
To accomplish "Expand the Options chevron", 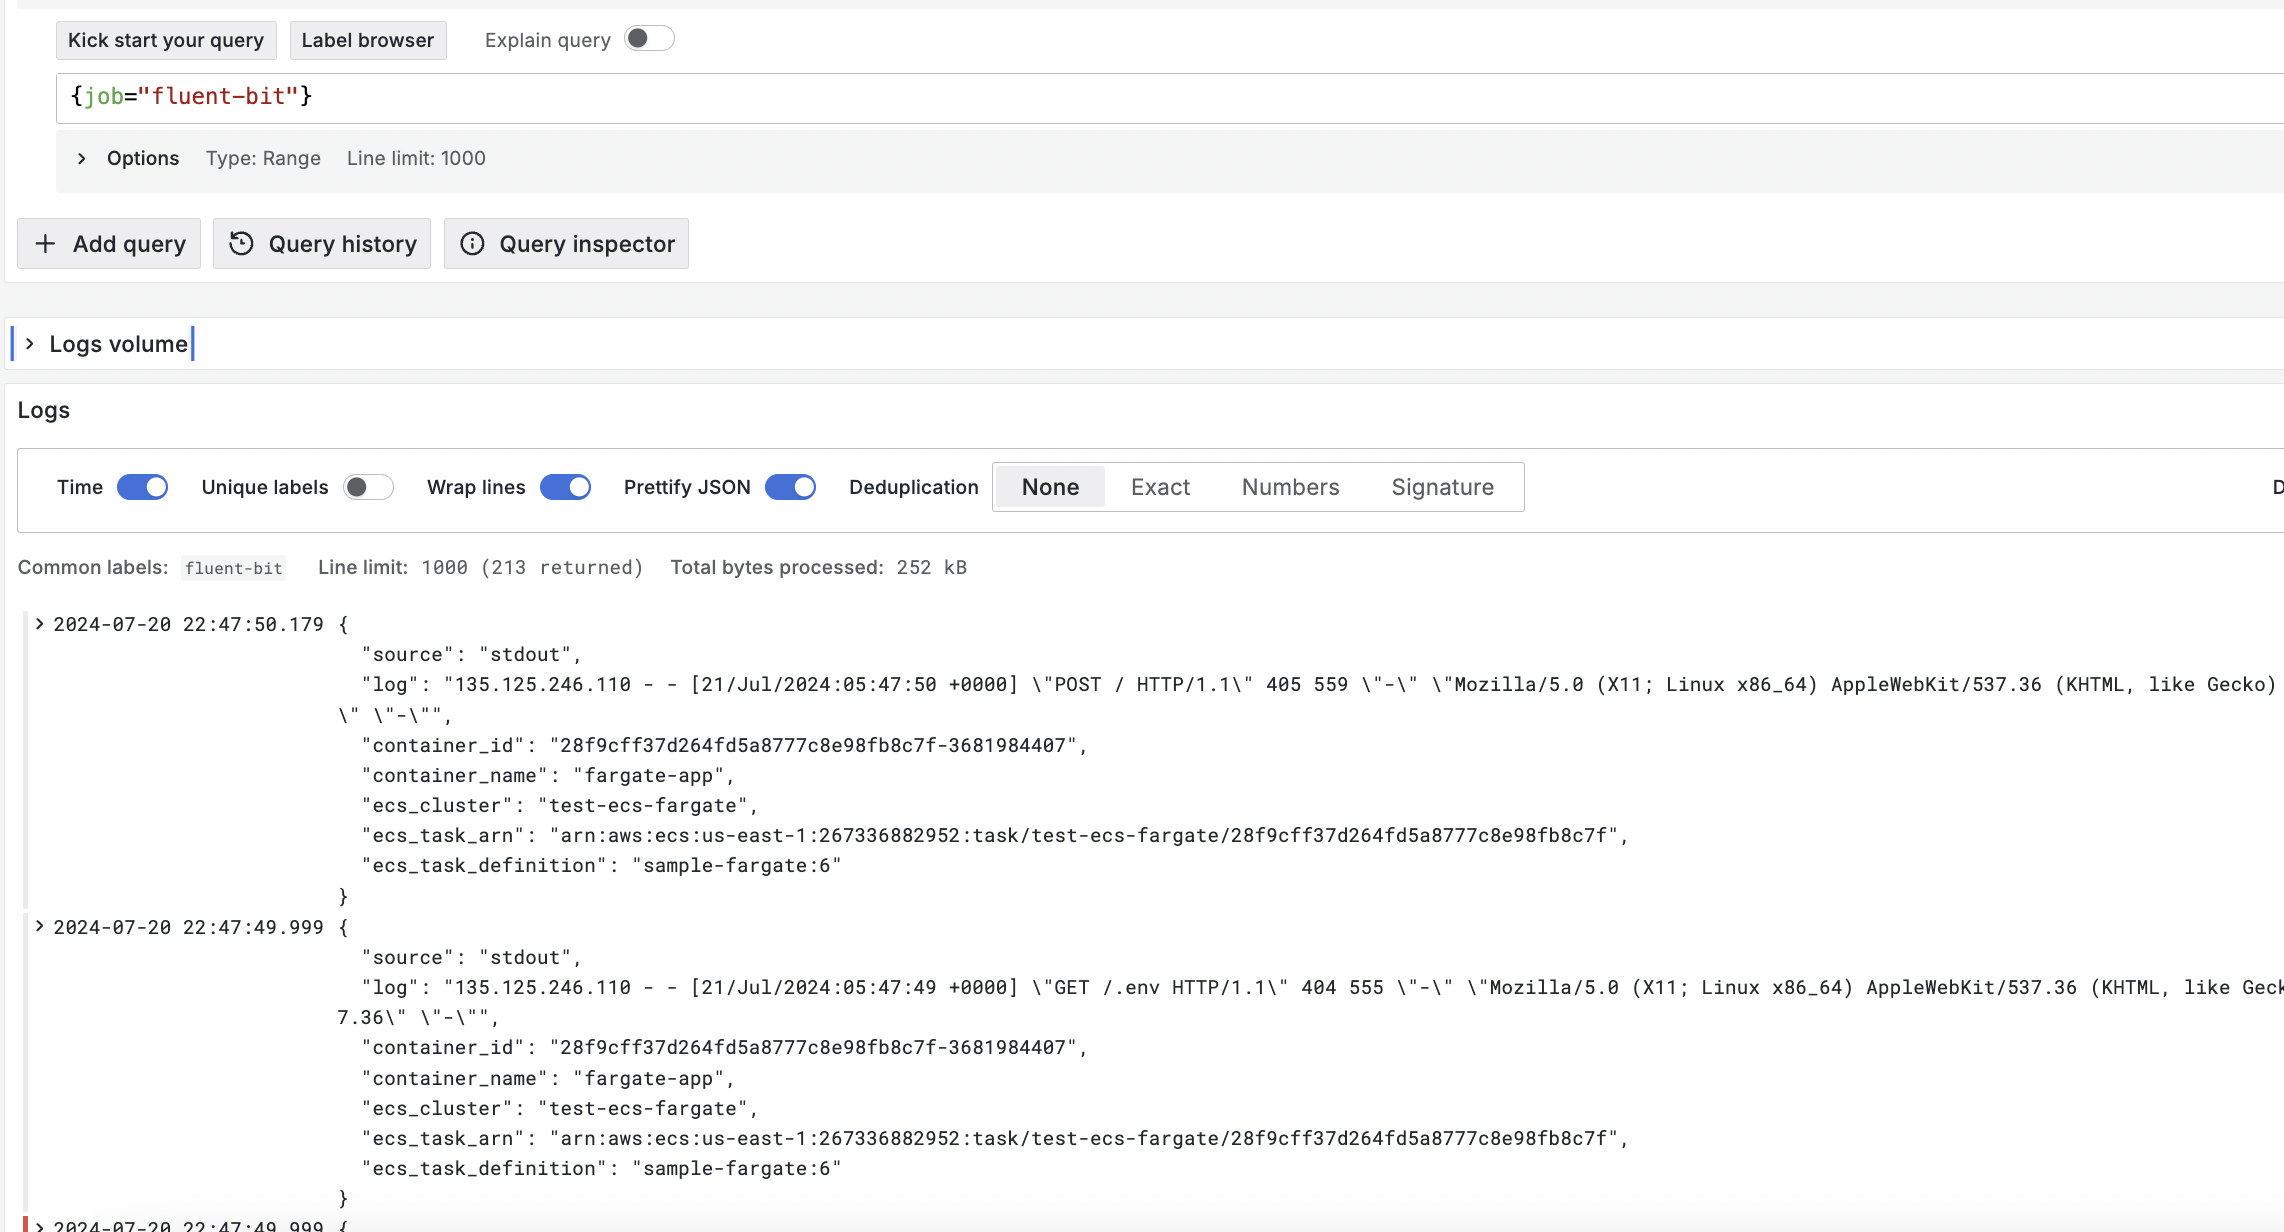I will click(x=82, y=158).
